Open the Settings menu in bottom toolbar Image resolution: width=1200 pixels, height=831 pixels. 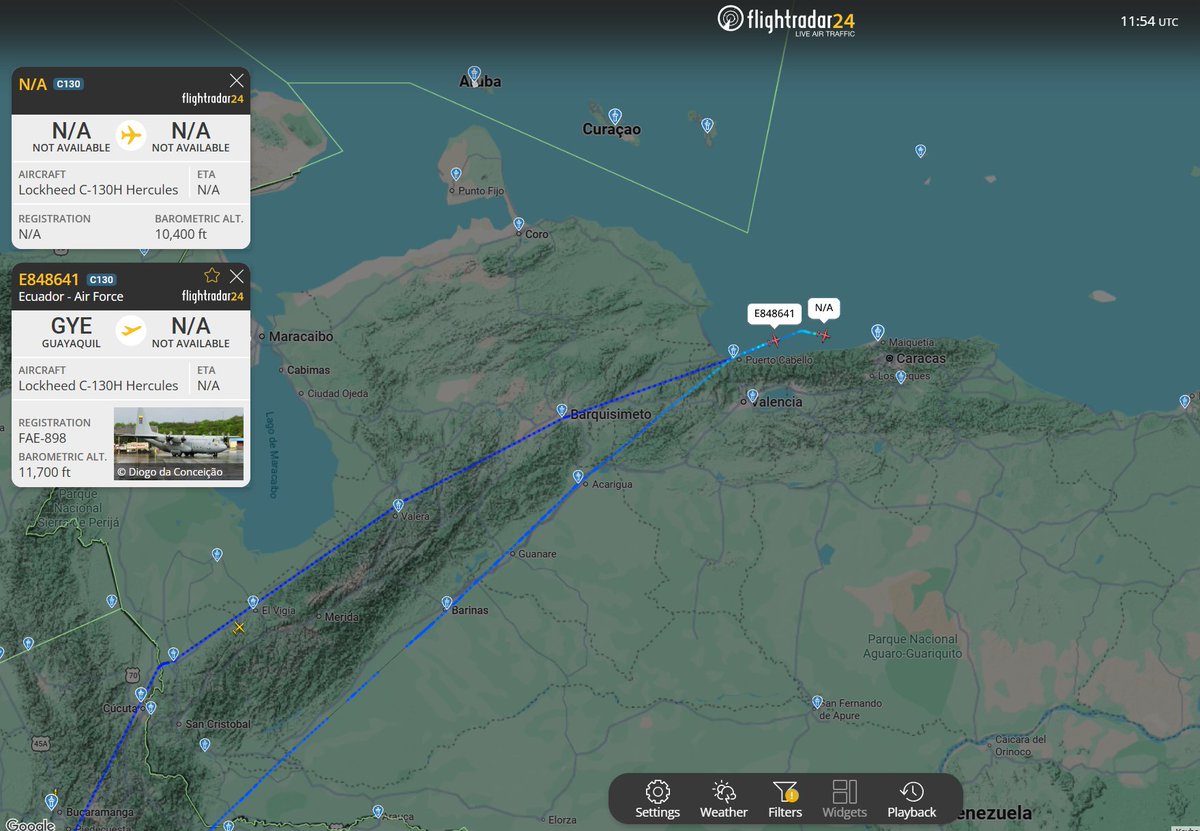click(x=657, y=799)
